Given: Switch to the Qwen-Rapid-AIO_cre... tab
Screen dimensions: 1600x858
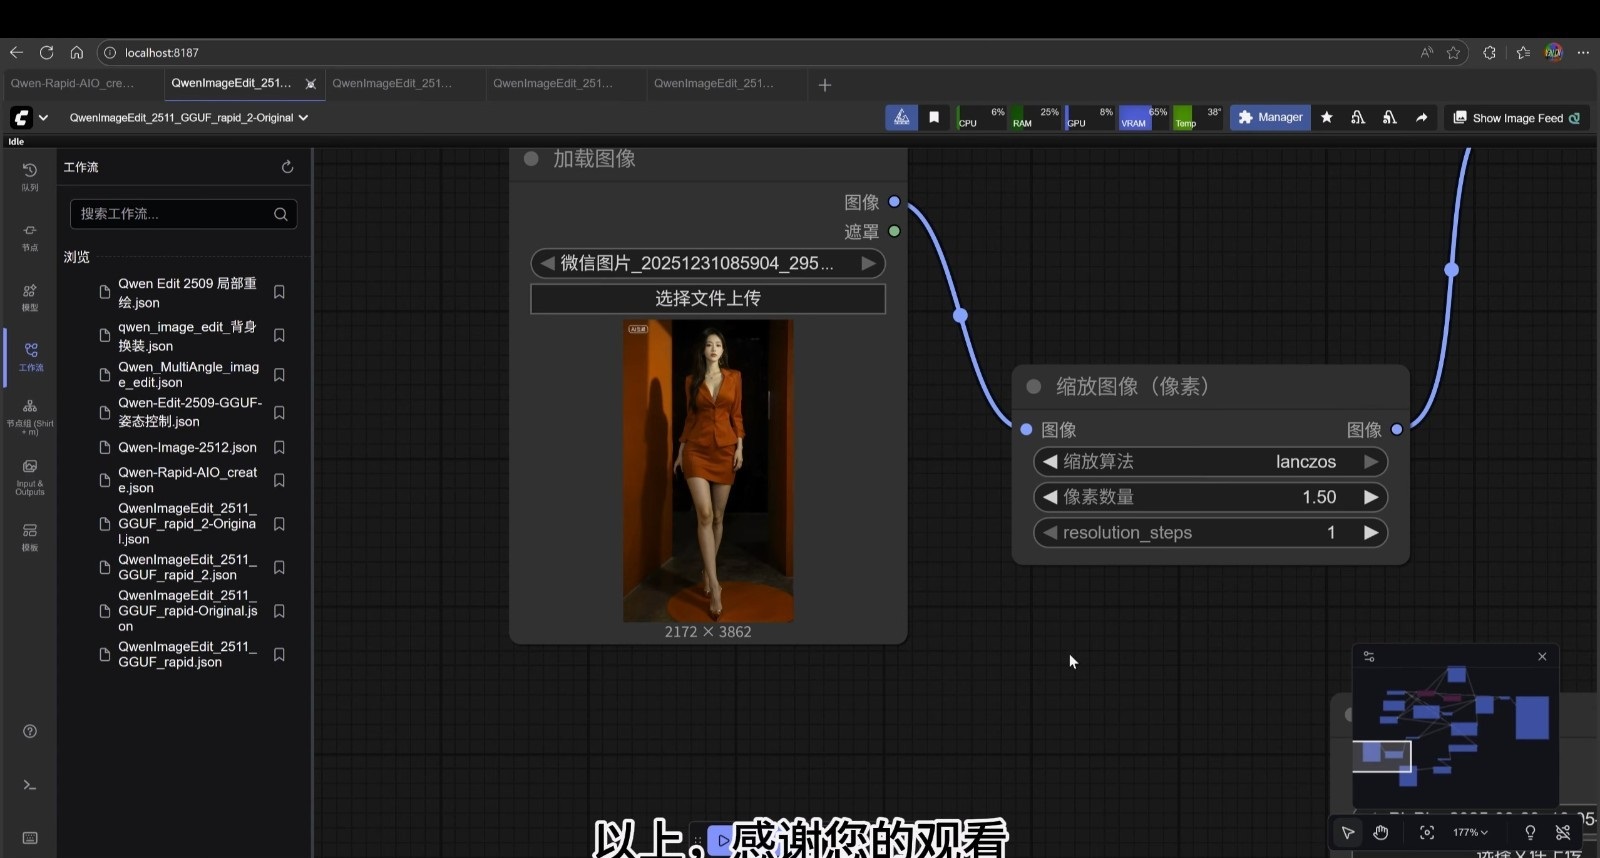Looking at the screenshot, I should (x=72, y=84).
